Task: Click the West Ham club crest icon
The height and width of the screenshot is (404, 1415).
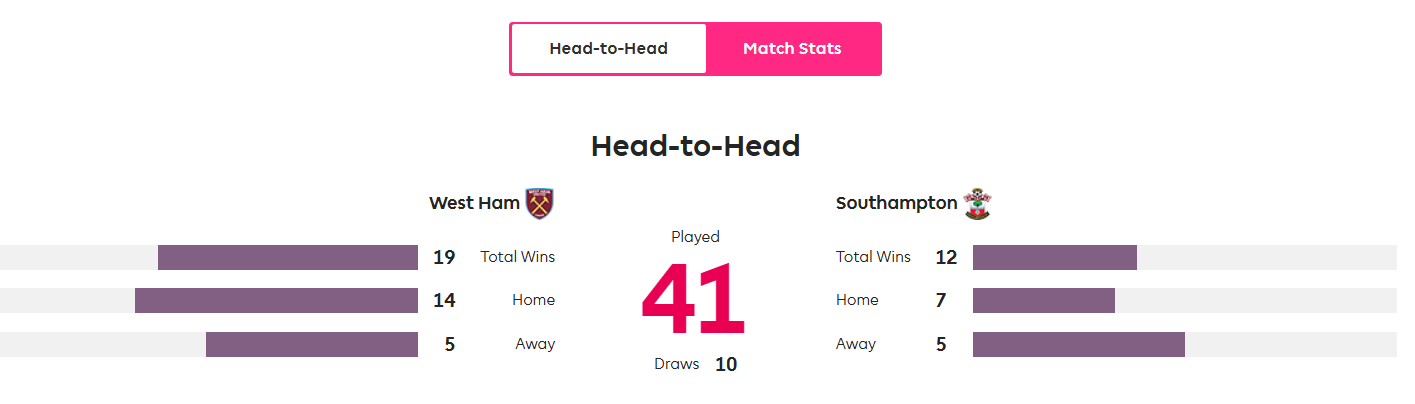Action: click(x=540, y=203)
